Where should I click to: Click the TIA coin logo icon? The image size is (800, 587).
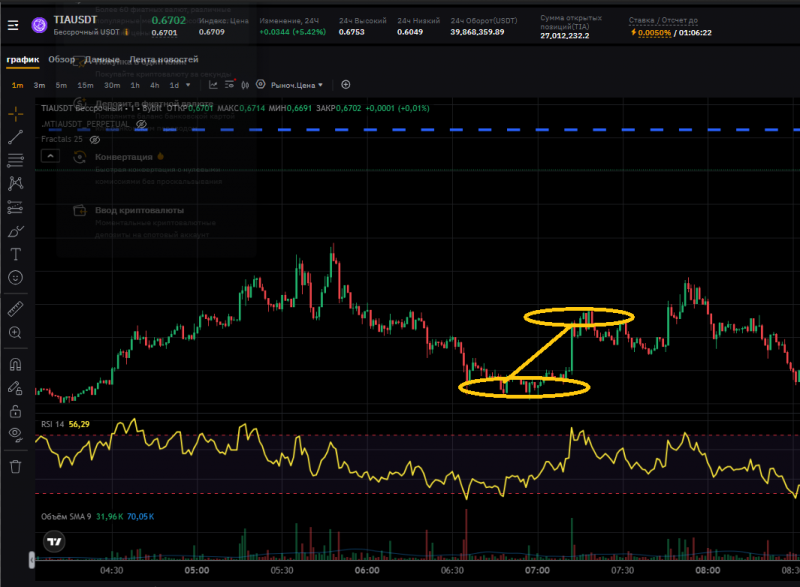(39, 24)
